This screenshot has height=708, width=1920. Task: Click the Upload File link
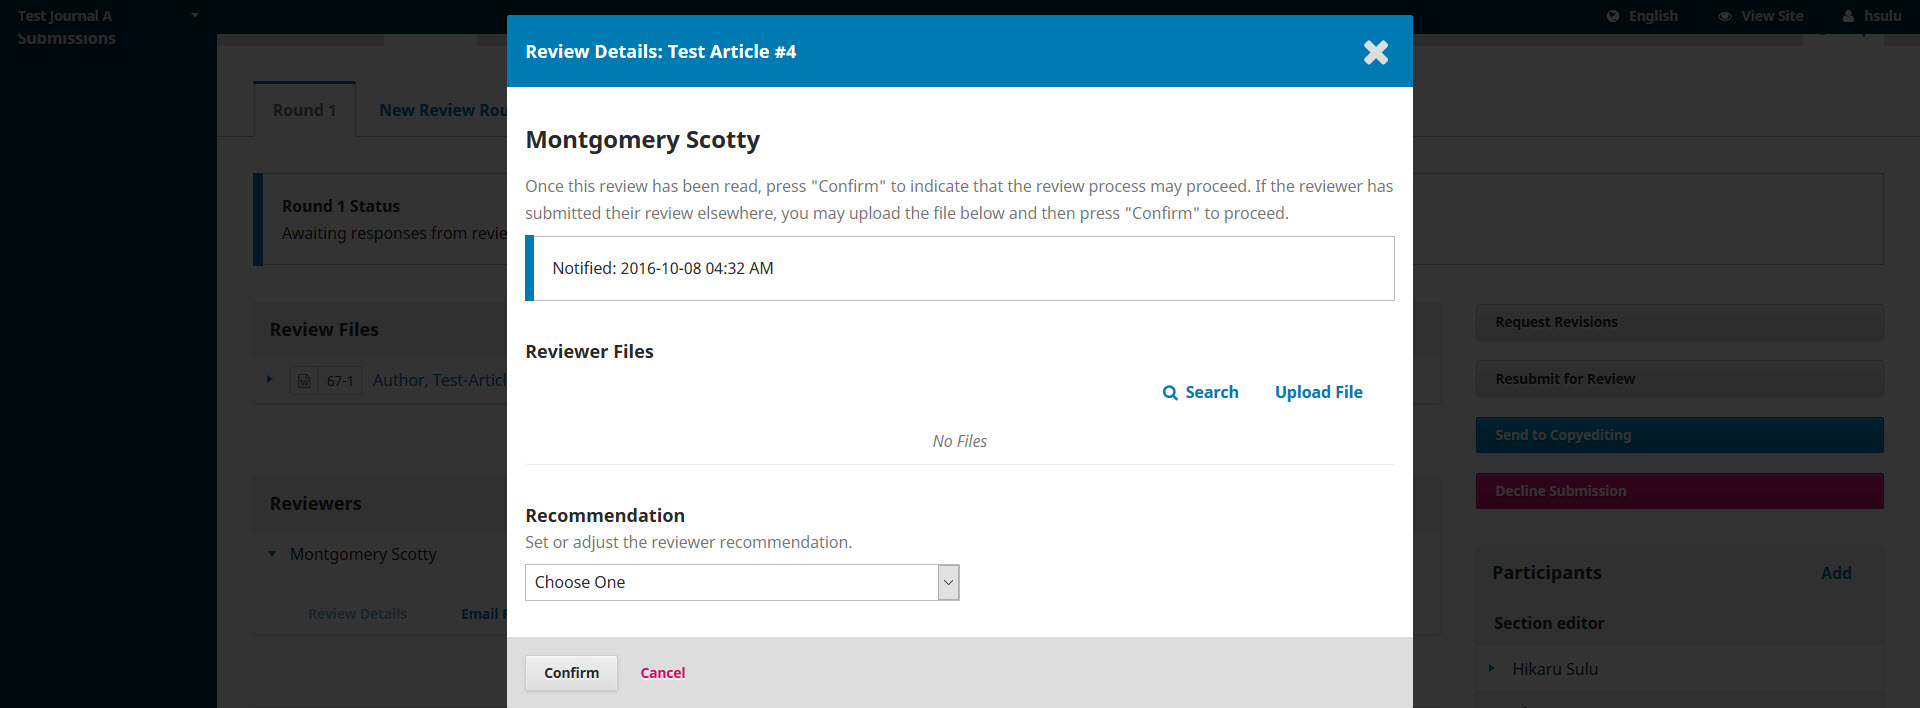(x=1318, y=392)
